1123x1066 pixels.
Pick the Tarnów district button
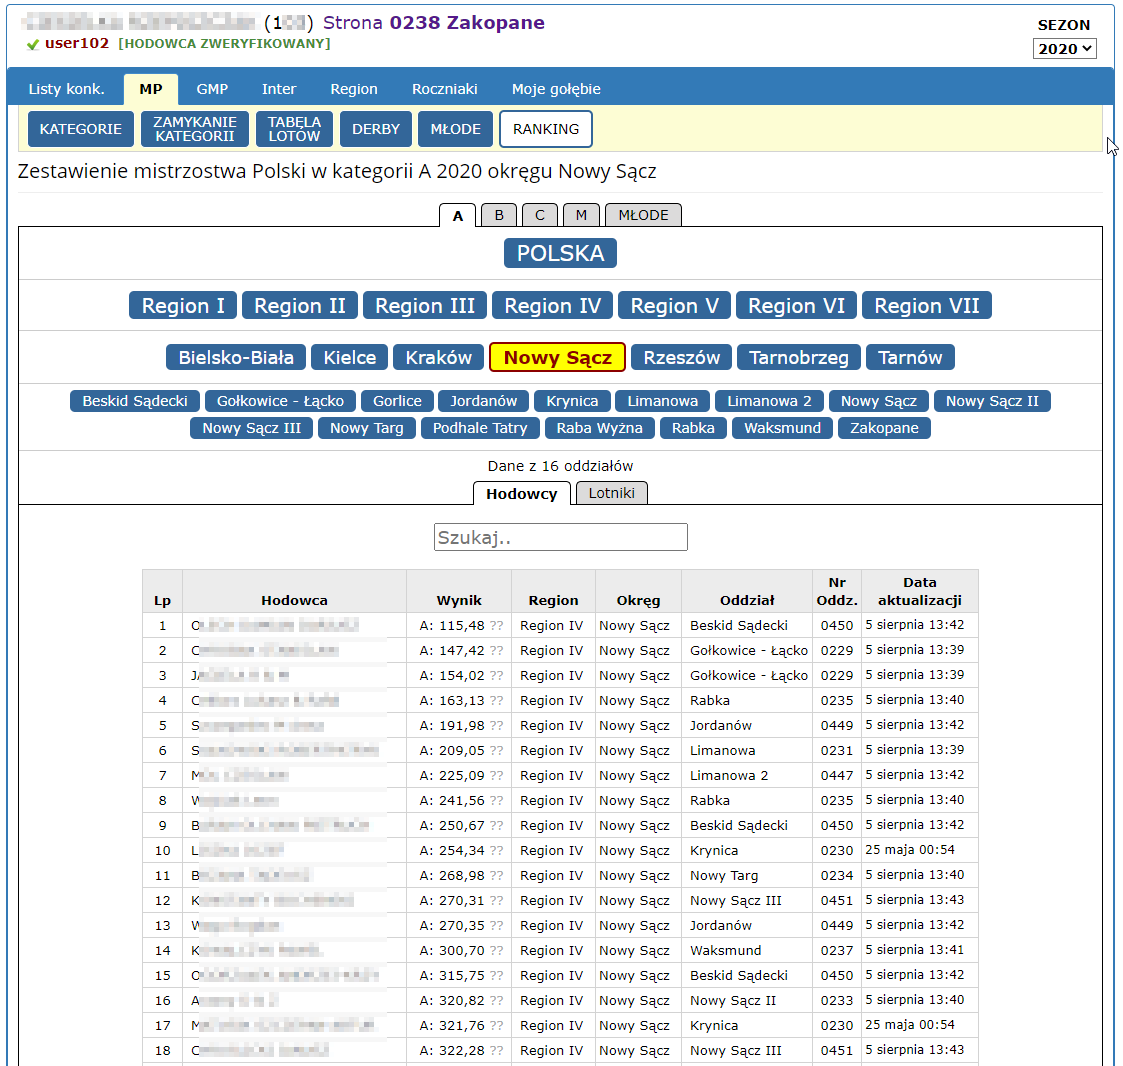coord(910,358)
